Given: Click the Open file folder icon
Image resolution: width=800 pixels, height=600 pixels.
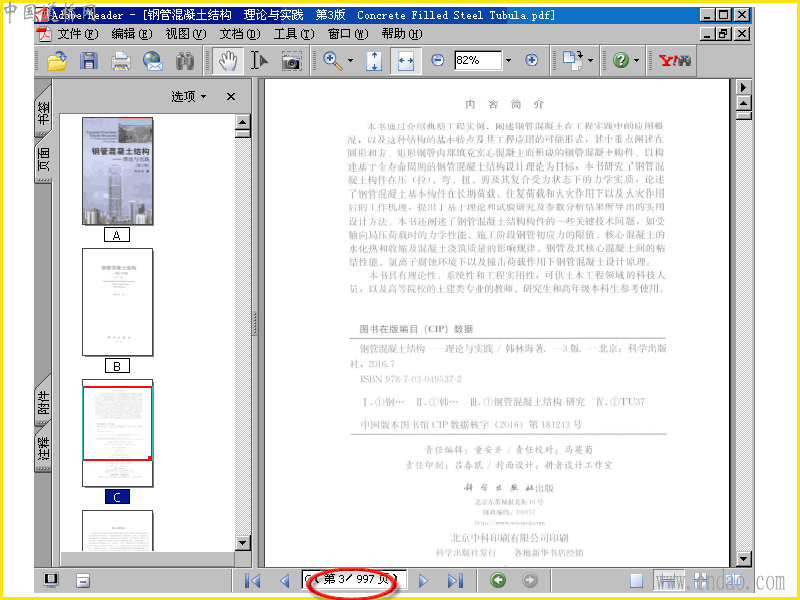Looking at the screenshot, I should coord(57,61).
